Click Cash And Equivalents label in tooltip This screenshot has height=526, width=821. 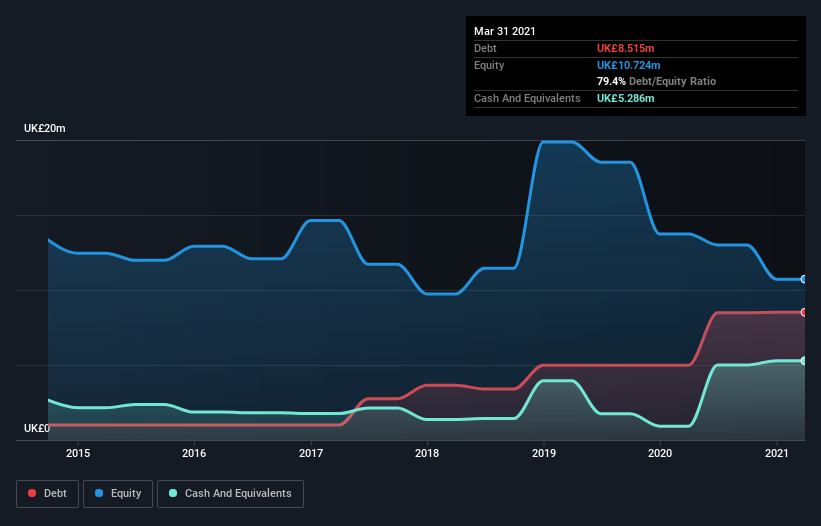coord(527,98)
